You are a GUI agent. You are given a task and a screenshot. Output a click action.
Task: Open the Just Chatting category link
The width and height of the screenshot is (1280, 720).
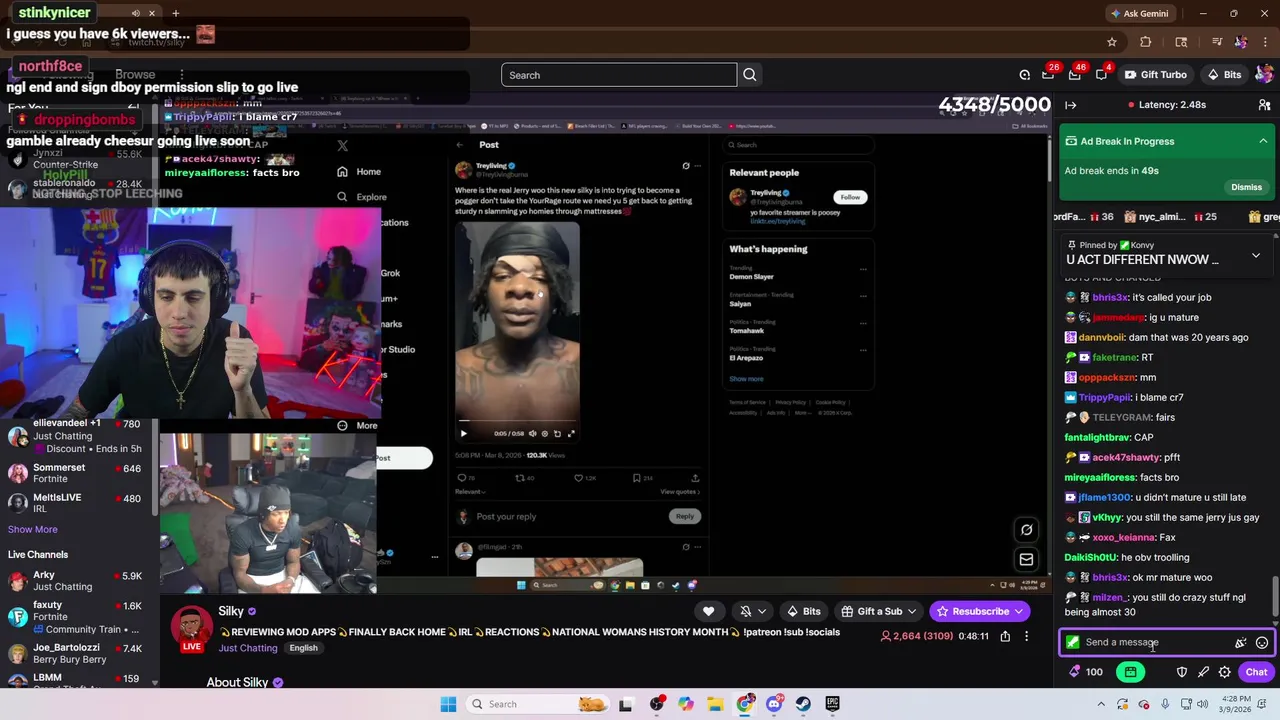[248, 648]
